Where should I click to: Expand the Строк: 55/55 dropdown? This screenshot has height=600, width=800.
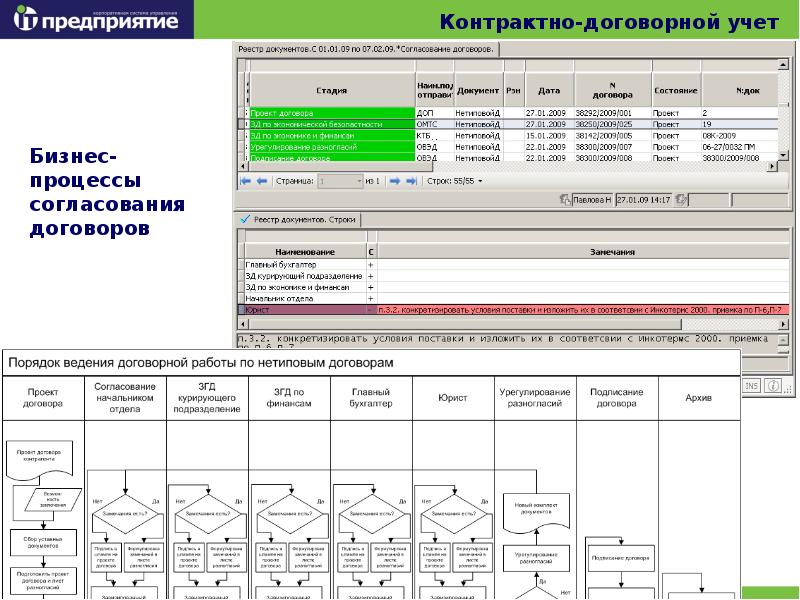tap(480, 181)
